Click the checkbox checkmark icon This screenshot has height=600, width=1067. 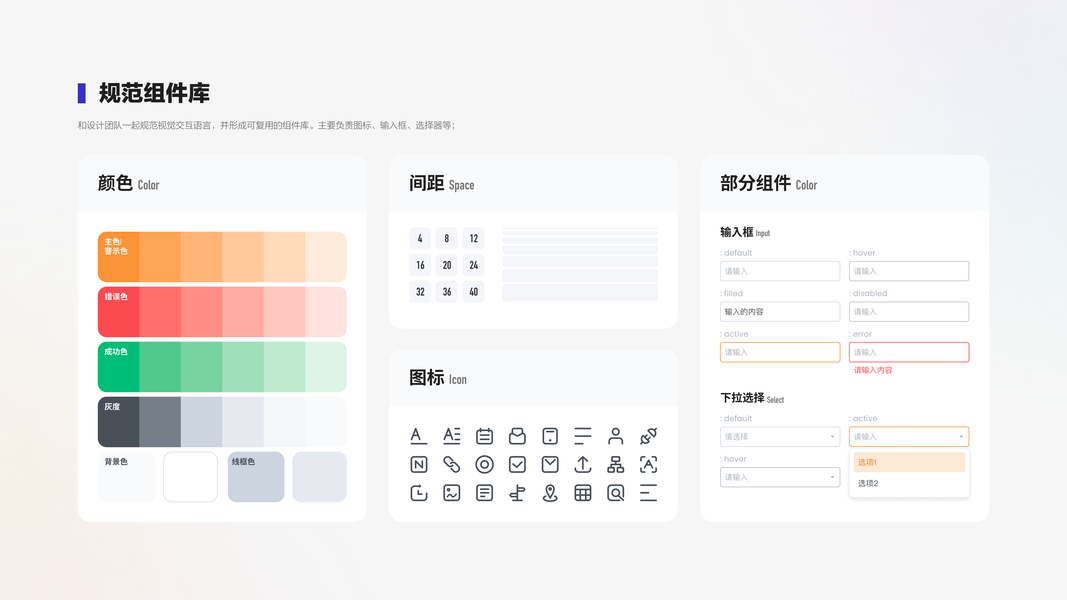point(517,465)
